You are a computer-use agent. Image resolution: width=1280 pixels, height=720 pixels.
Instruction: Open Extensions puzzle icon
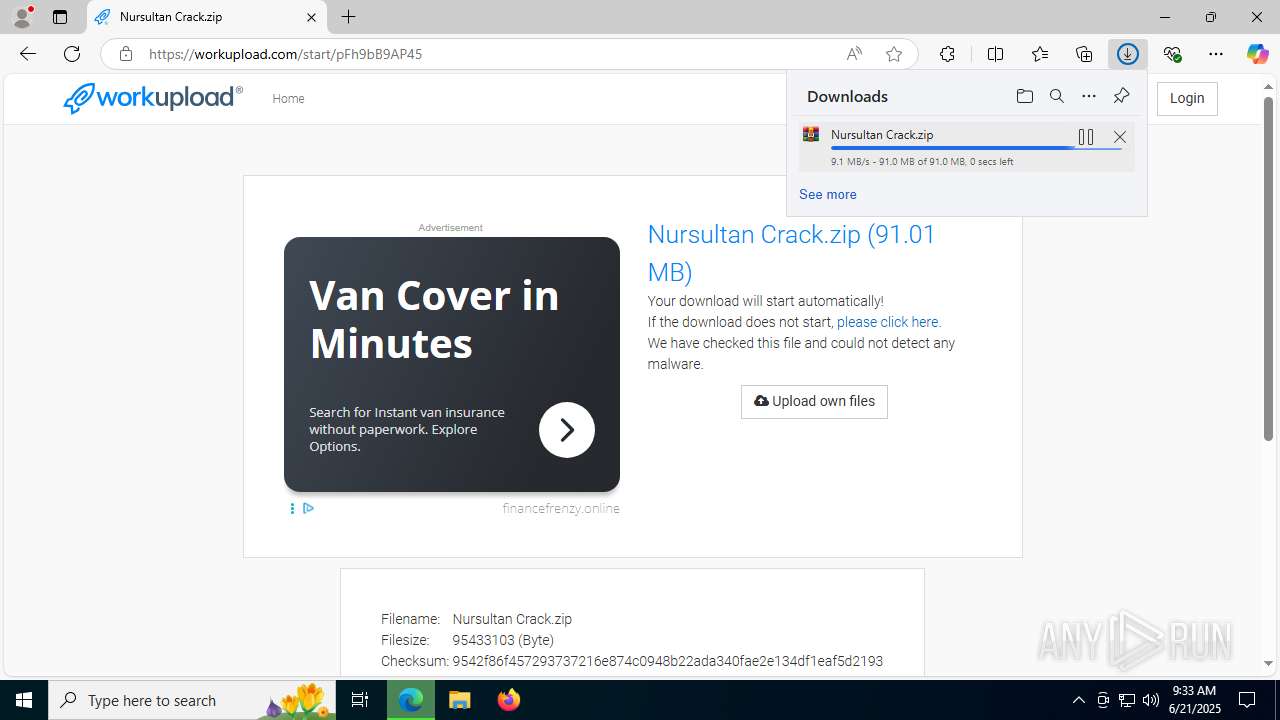click(x=947, y=54)
